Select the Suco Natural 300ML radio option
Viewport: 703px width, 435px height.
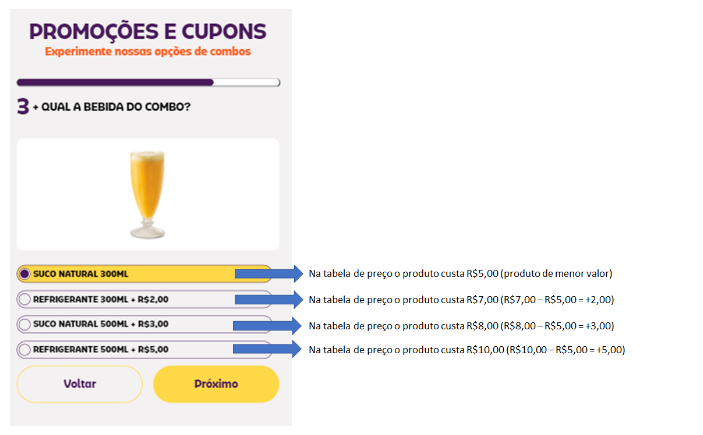25,274
